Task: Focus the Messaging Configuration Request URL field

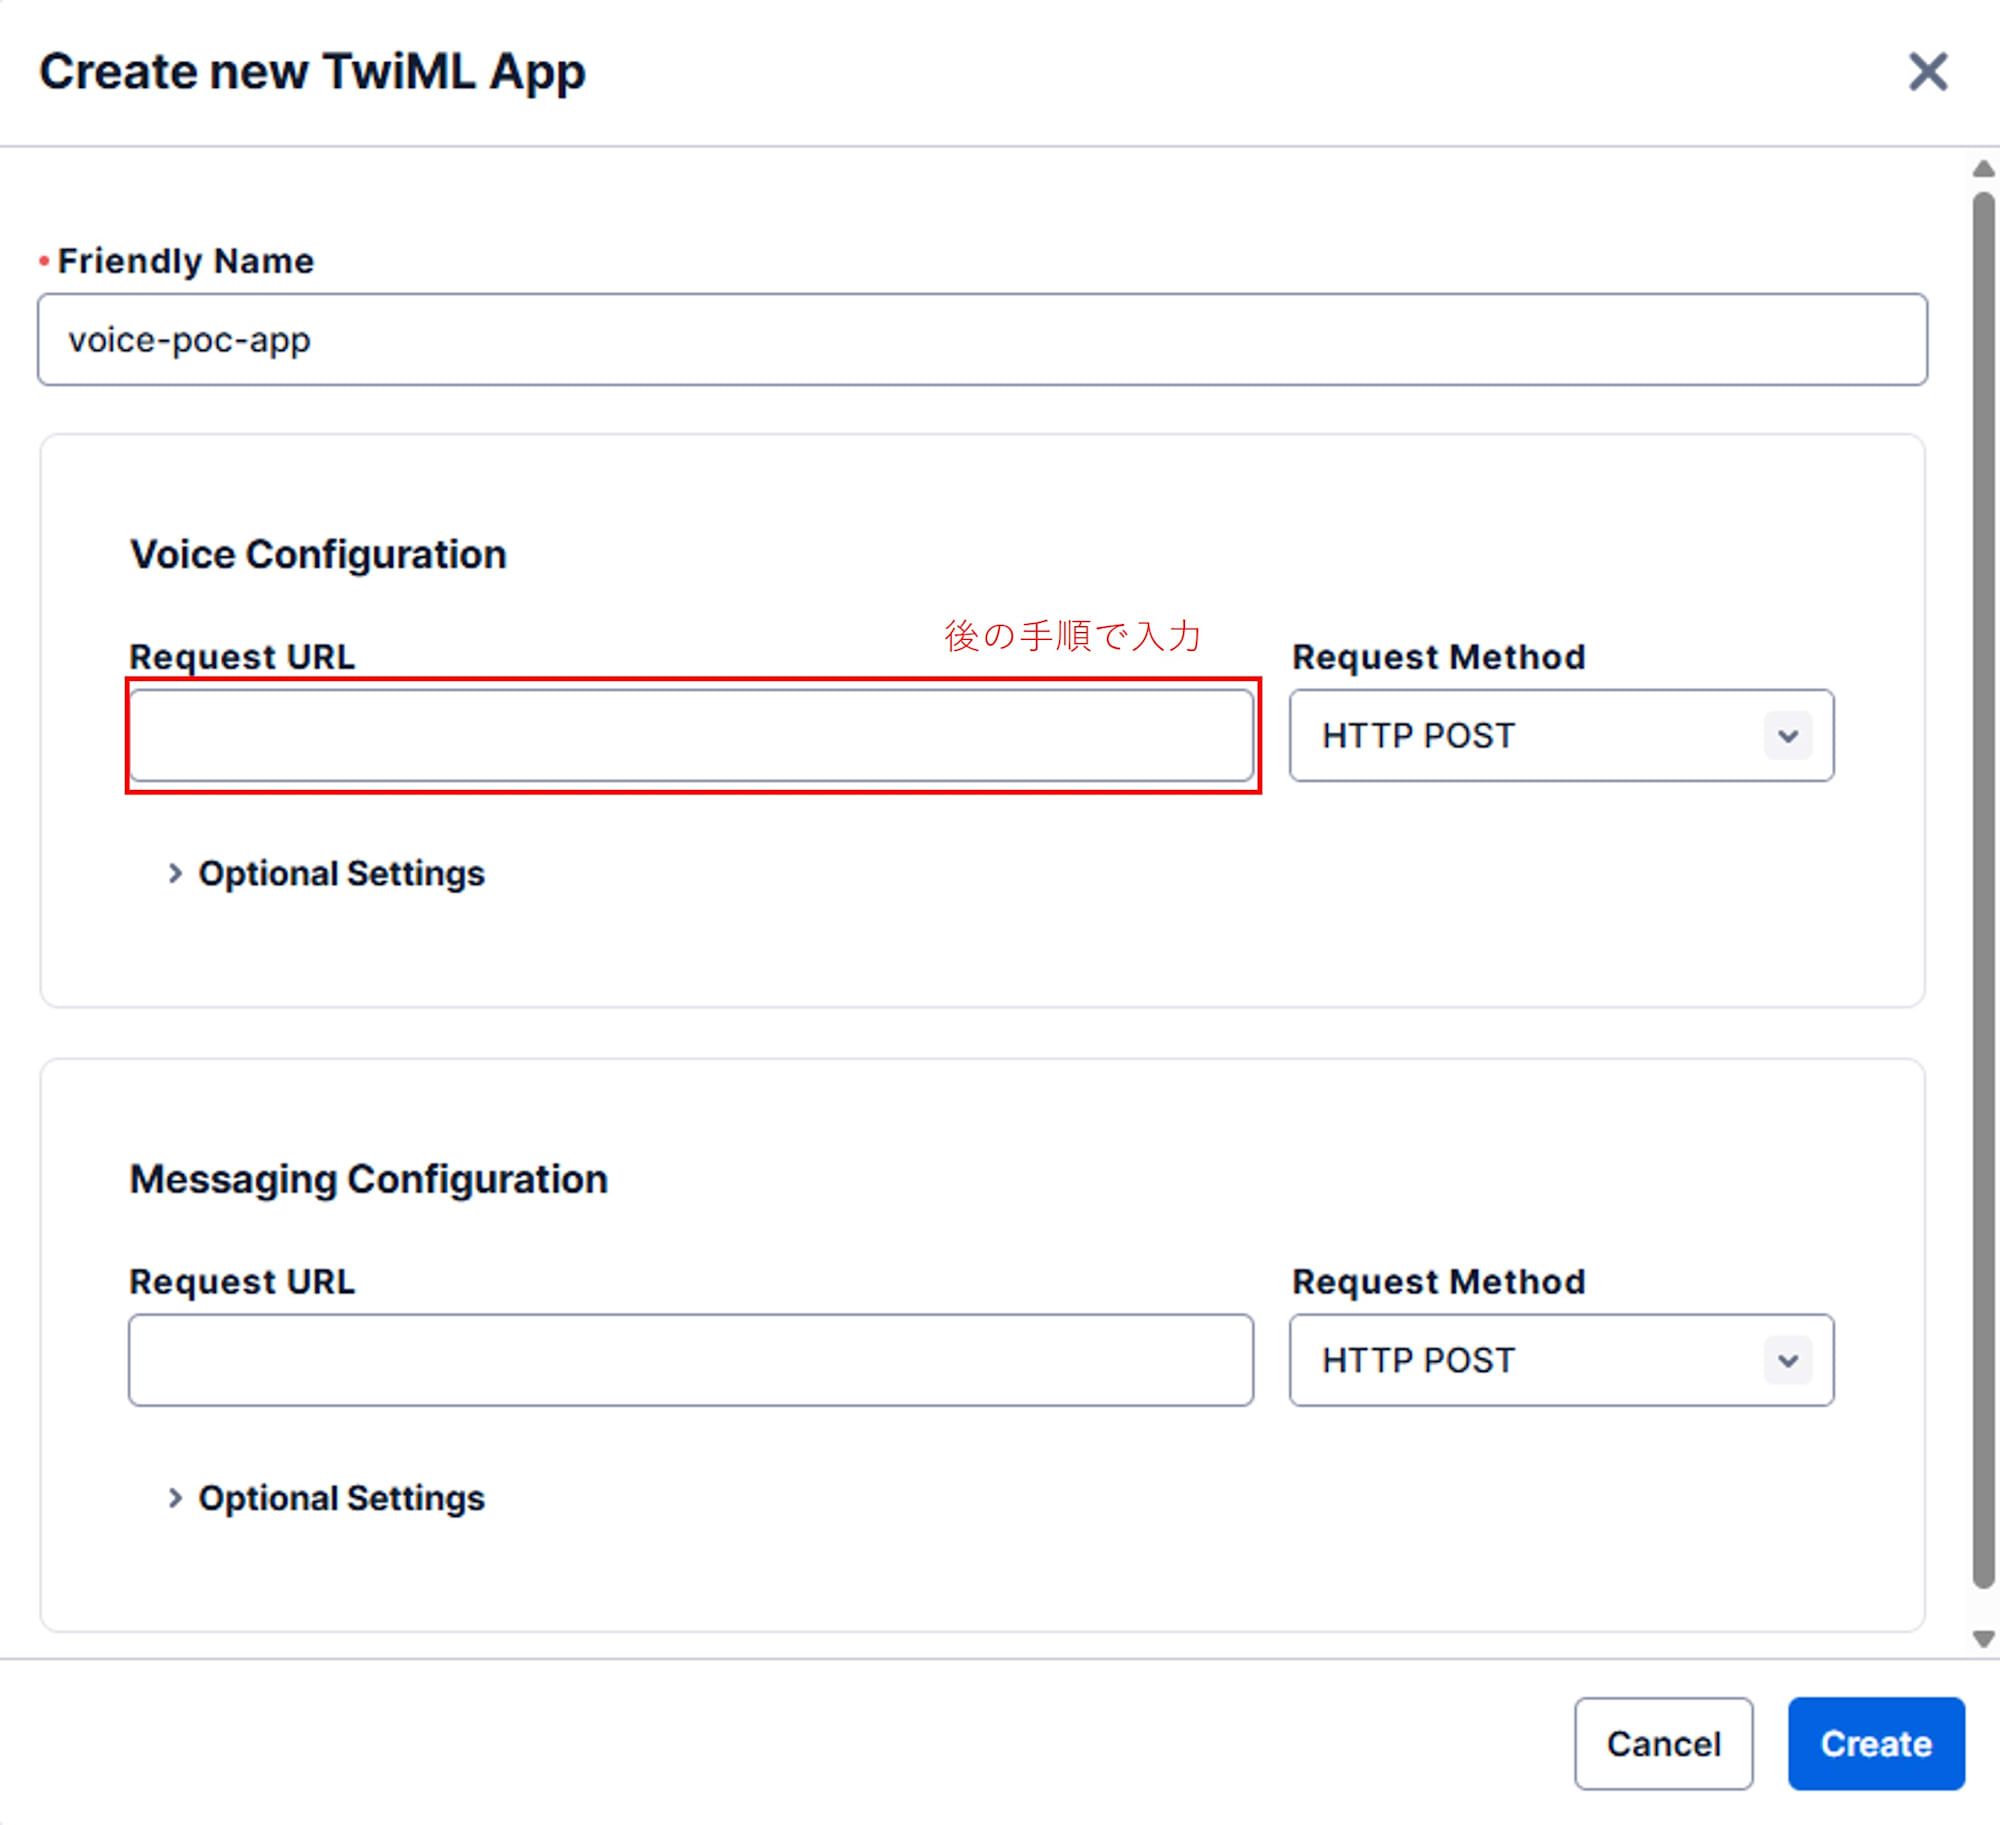Action: pos(691,1360)
